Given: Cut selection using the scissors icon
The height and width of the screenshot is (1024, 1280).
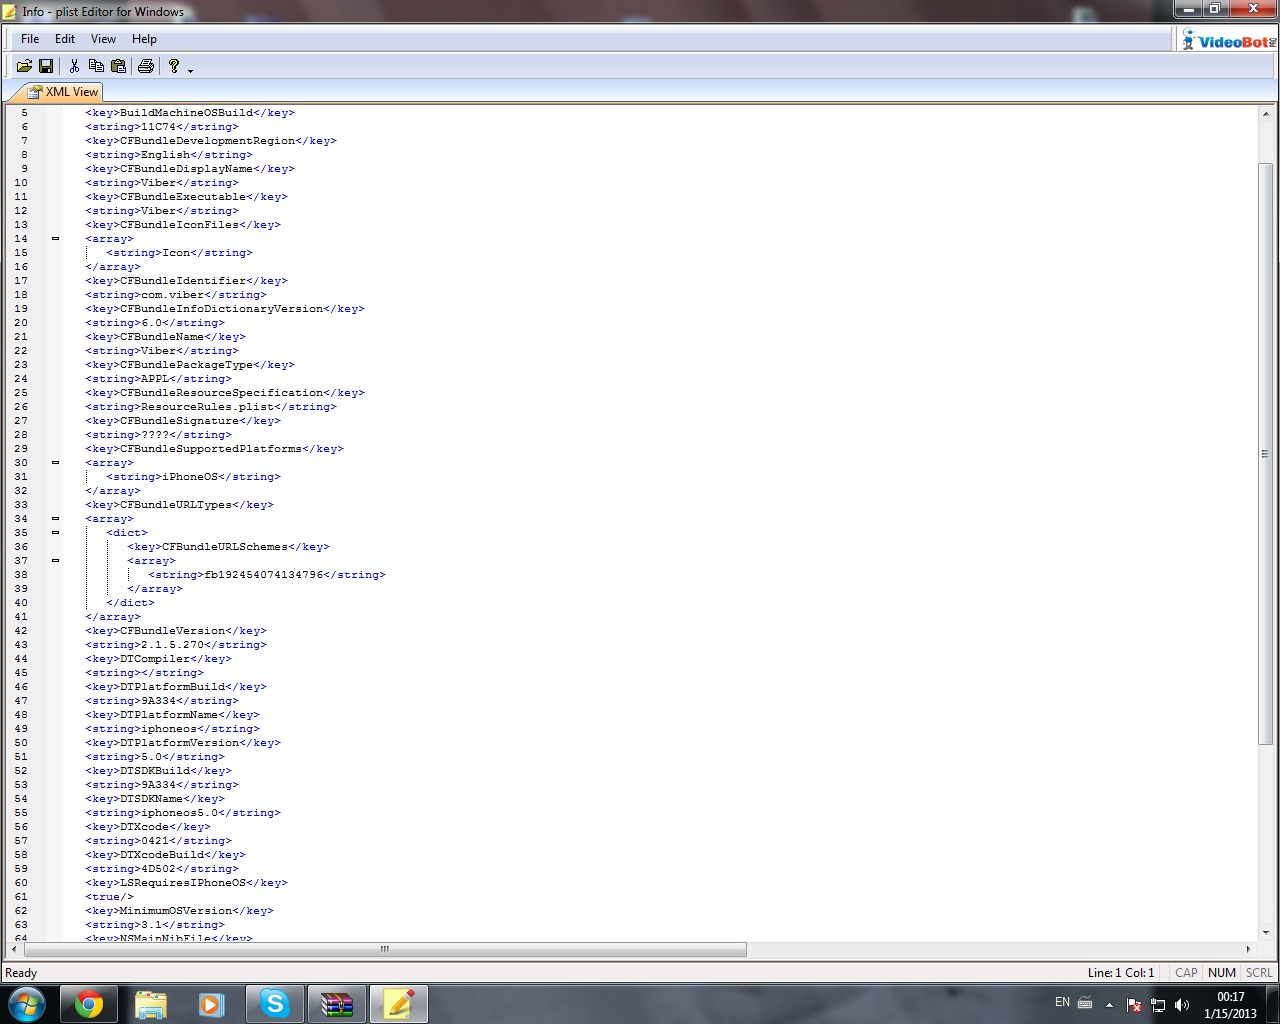Looking at the screenshot, I should tap(74, 66).
